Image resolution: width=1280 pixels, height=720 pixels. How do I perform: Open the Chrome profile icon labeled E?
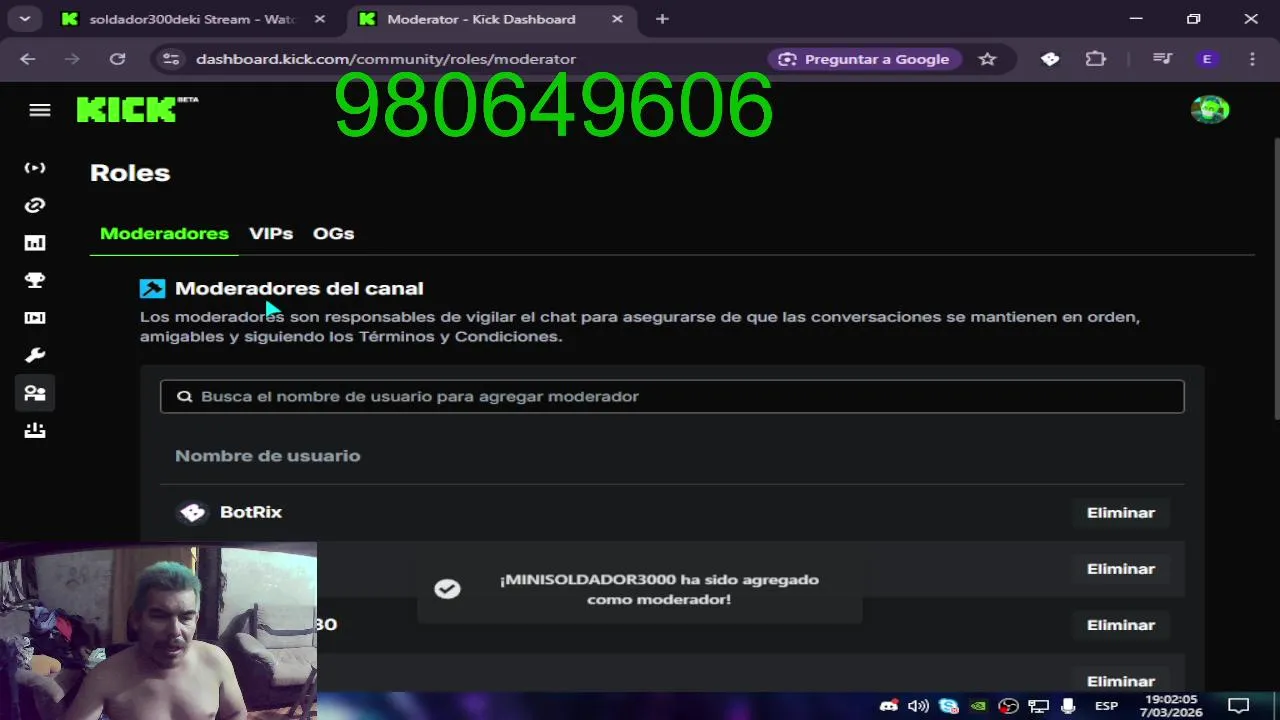(1207, 59)
